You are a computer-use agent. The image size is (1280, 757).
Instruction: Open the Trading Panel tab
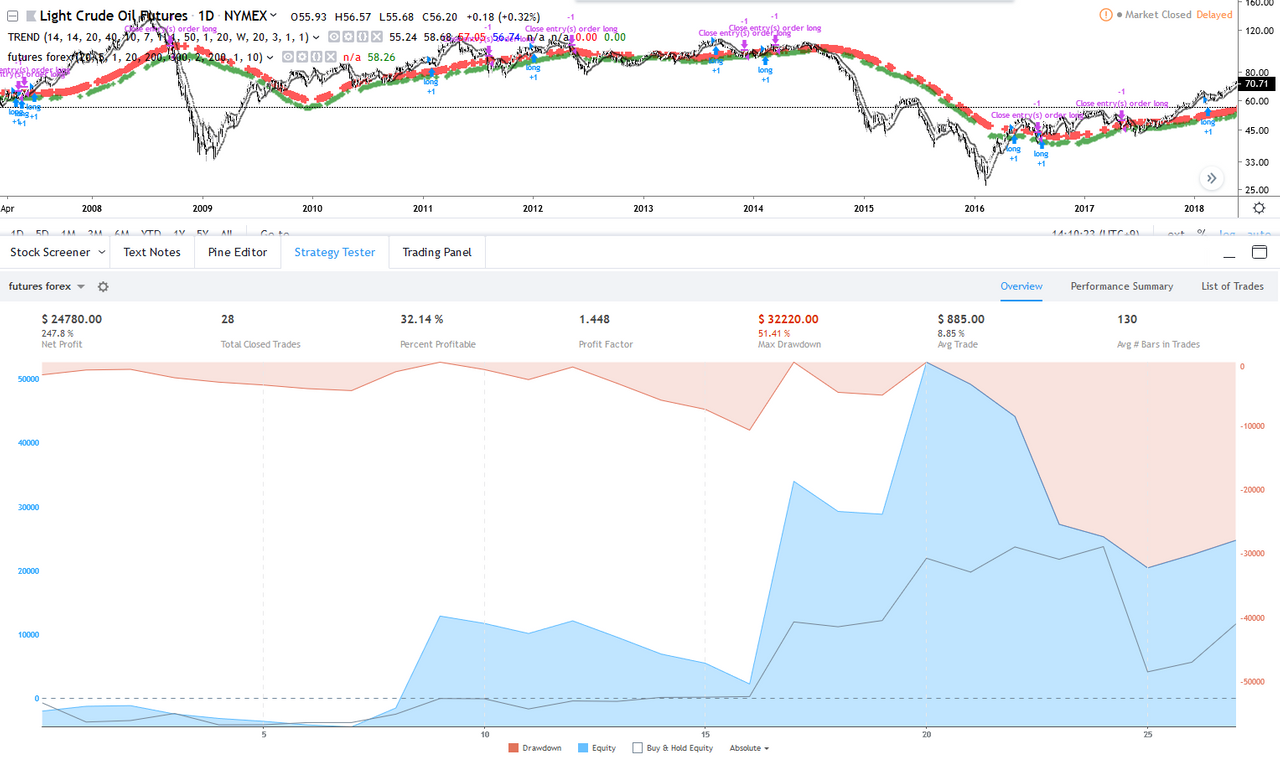click(x=436, y=252)
